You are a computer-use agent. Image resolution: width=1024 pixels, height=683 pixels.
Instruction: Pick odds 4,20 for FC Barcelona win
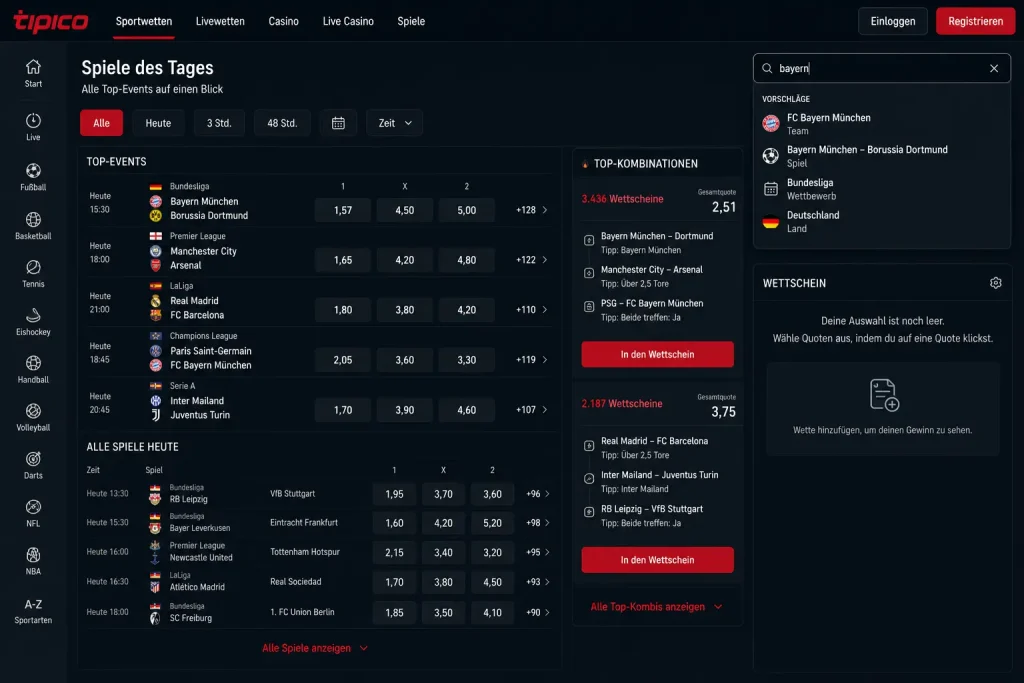point(466,310)
